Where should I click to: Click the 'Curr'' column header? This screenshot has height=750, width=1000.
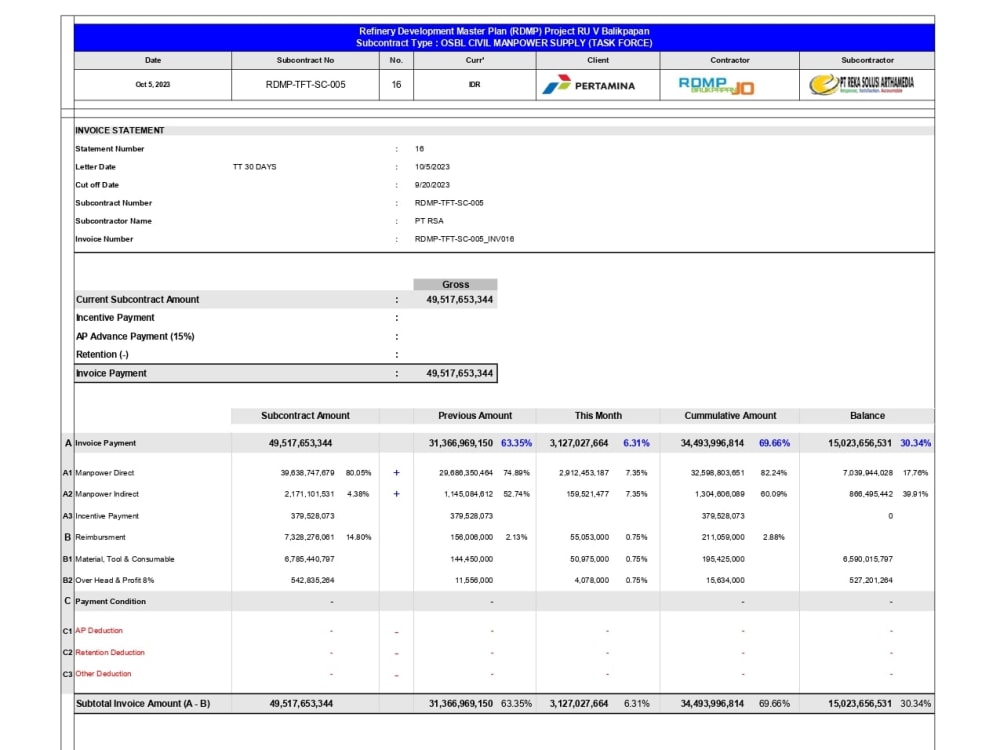(474, 60)
